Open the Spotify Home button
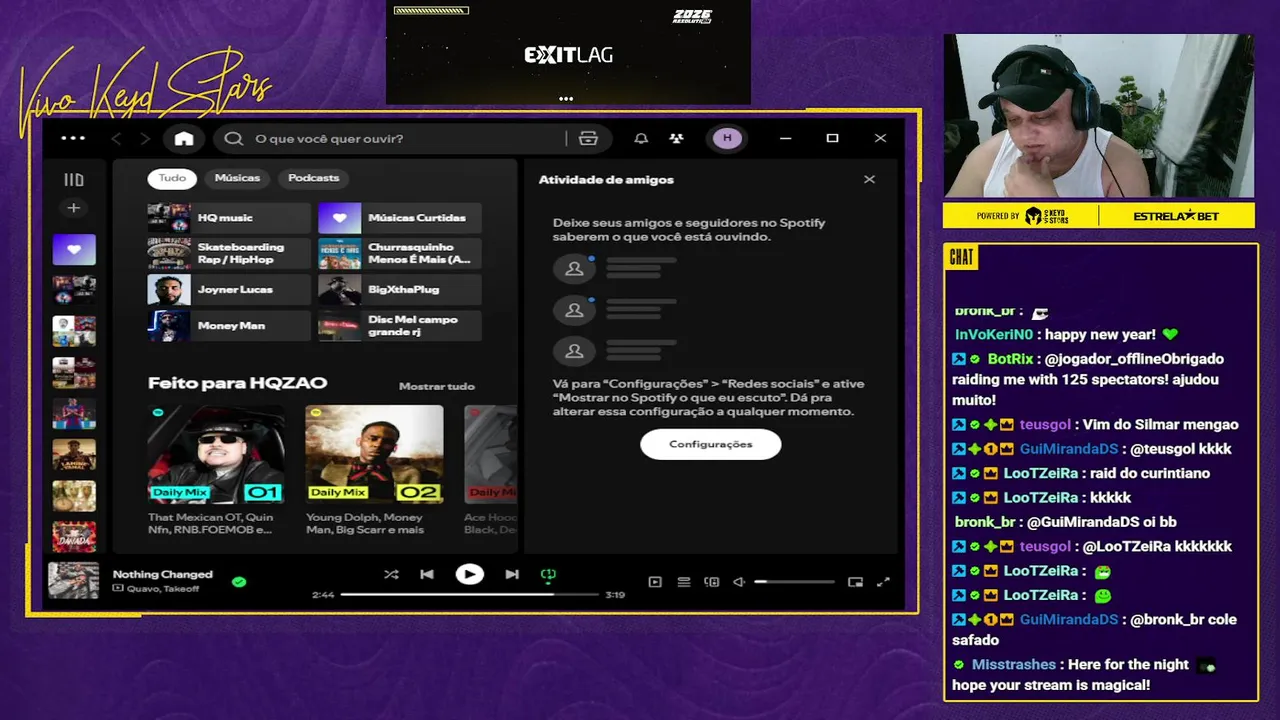The height and width of the screenshot is (720, 1280). tap(184, 138)
